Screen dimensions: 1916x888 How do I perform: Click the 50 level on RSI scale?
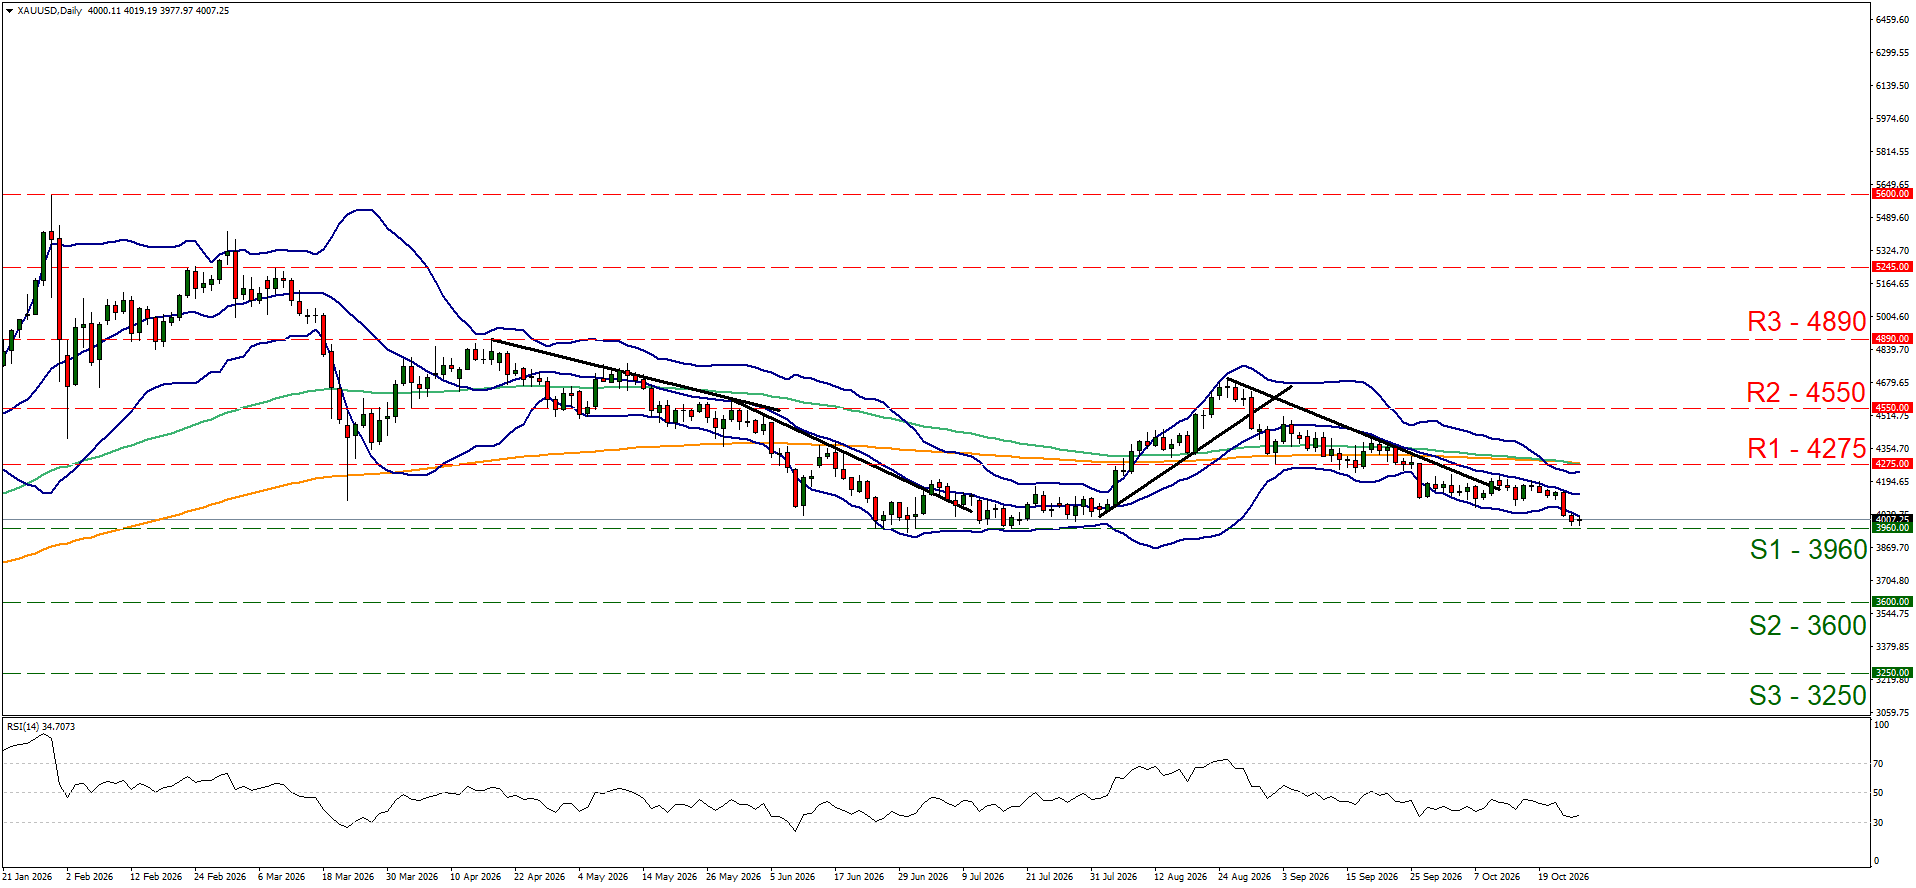point(1878,793)
